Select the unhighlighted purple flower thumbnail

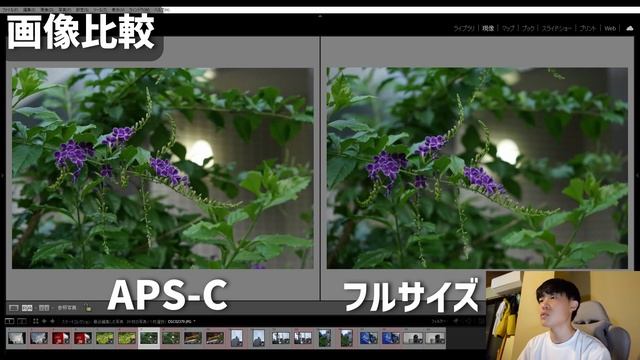pyautogui.click(x=171, y=338)
